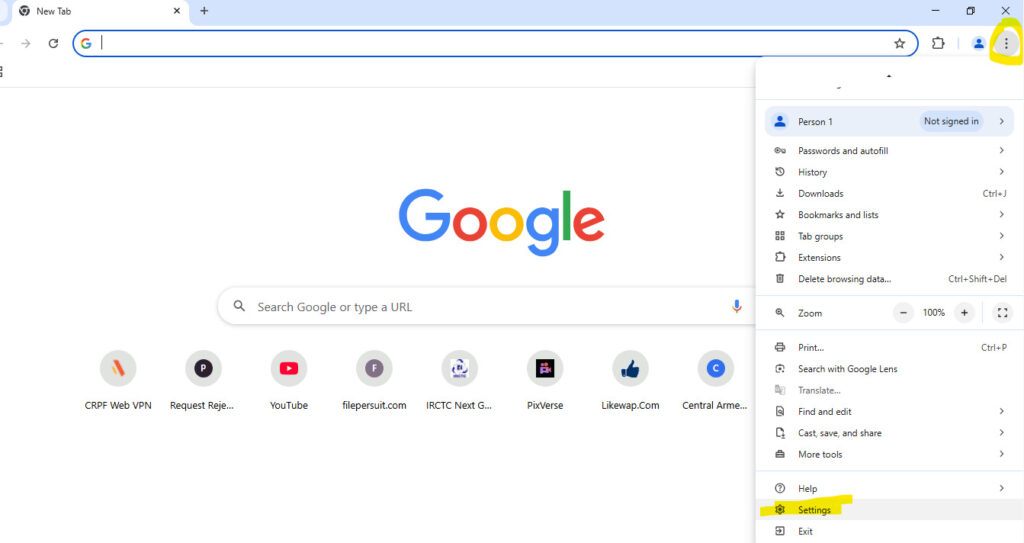1024x543 pixels.
Task: Expand Extensions submenu in the menu
Action: [889, 257]
